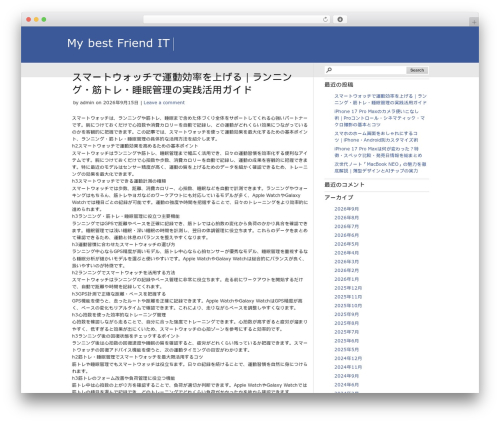Maximize the window with the green button
Image resolution: width=500 pixels, height=423 pixels.
(44, 19)
